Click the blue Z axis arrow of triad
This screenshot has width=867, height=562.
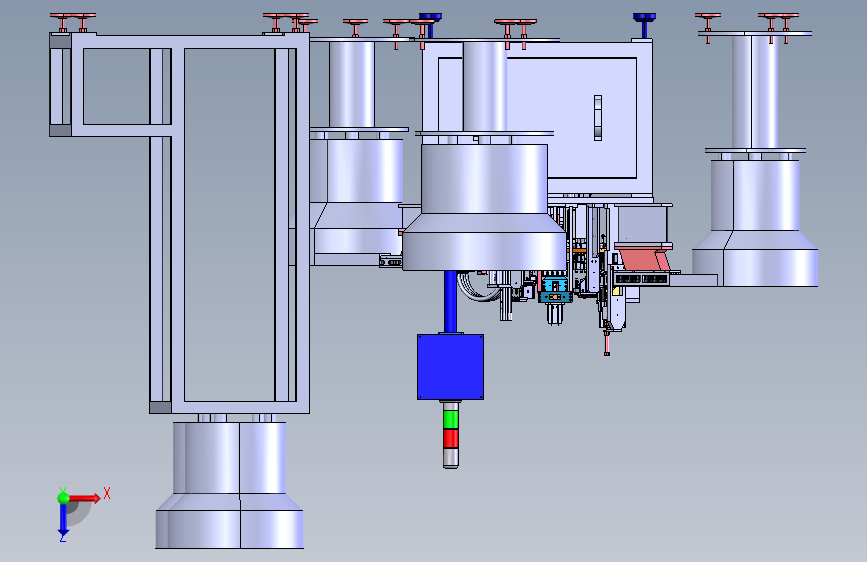point(63,519)
